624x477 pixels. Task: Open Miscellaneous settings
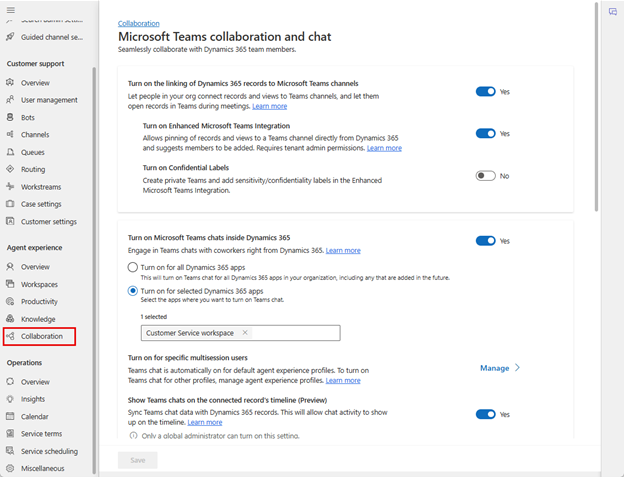(x=42, y=468)
